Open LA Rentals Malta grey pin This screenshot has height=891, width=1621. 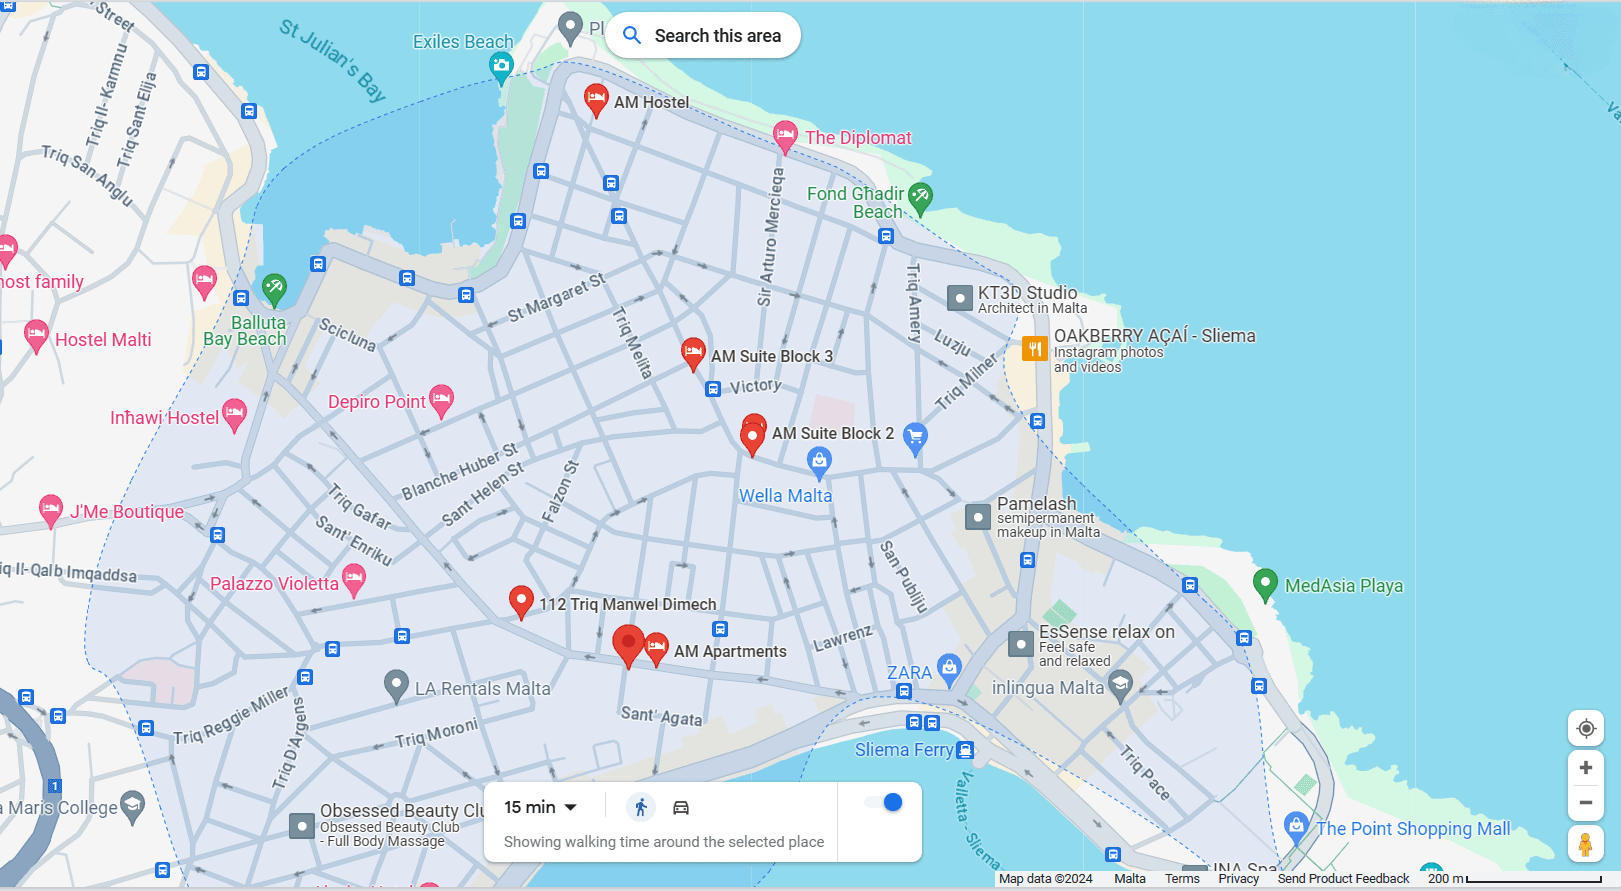pyautogui.click(x=397, y=686)
